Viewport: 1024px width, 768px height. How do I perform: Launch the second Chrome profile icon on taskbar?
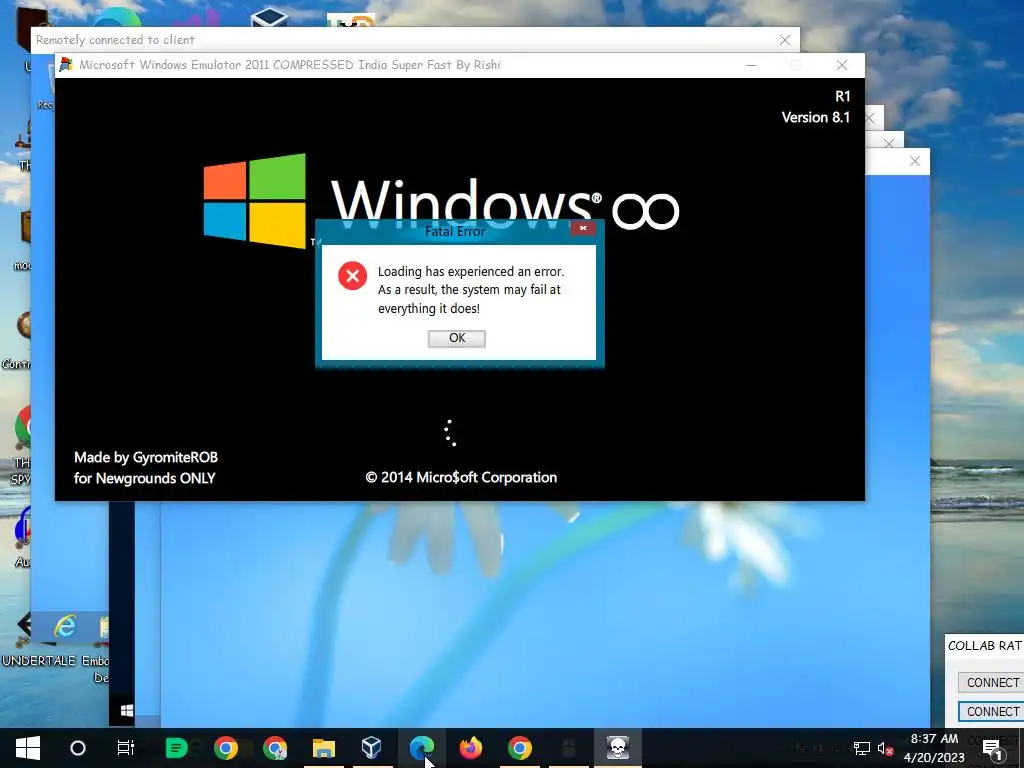(275, 748)
